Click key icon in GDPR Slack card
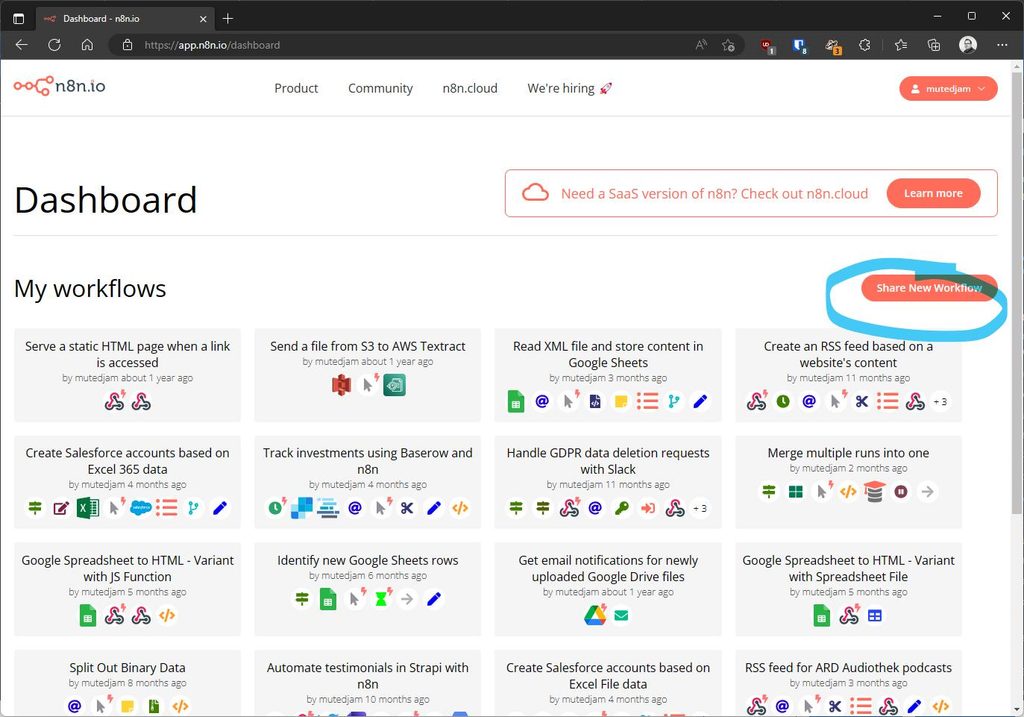 [x=622, y=508]
